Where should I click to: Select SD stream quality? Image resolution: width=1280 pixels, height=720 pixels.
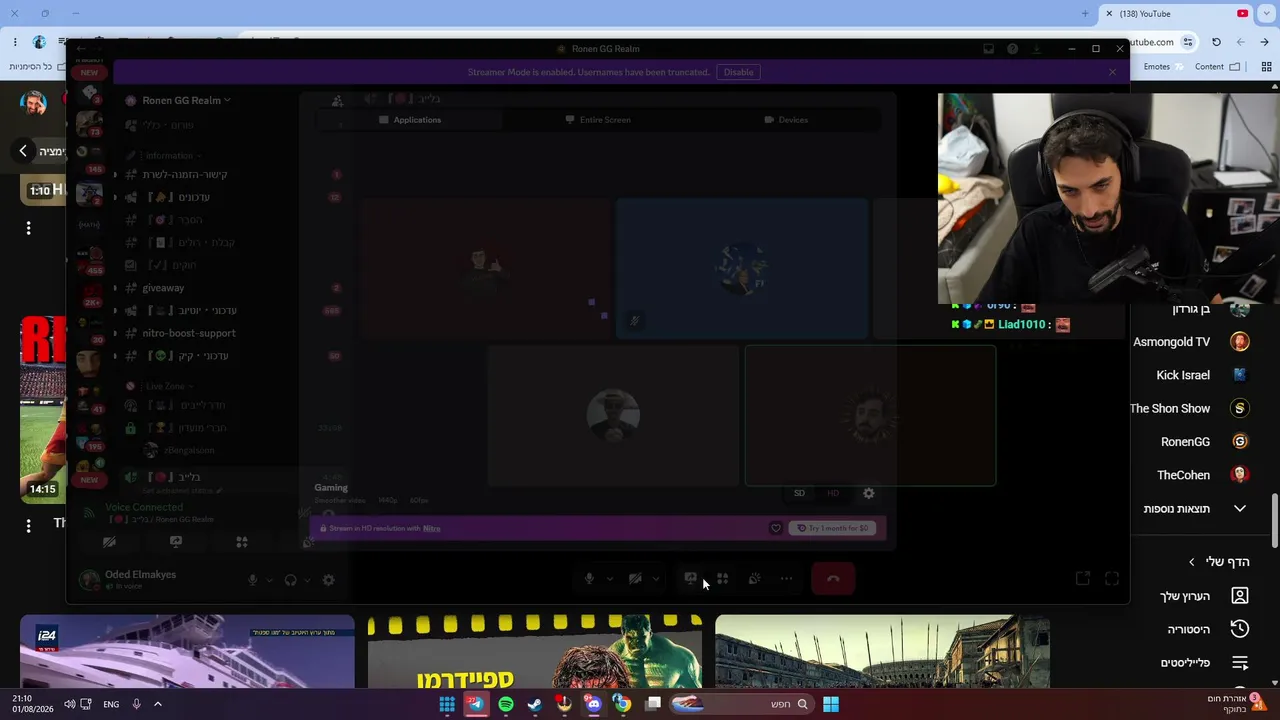pyautogui.click(x=799, y=493)
